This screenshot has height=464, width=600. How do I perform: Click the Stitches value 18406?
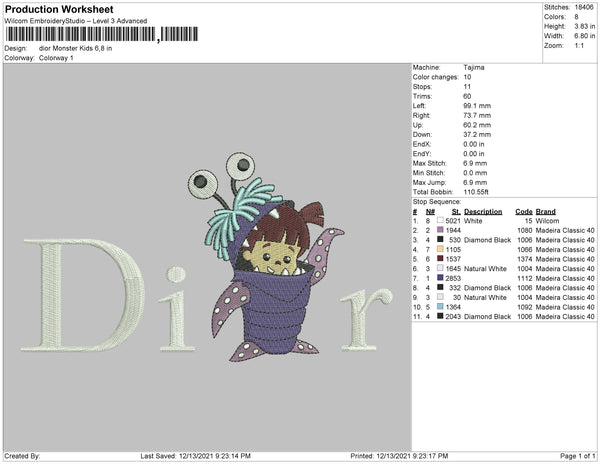coord(584,7)
